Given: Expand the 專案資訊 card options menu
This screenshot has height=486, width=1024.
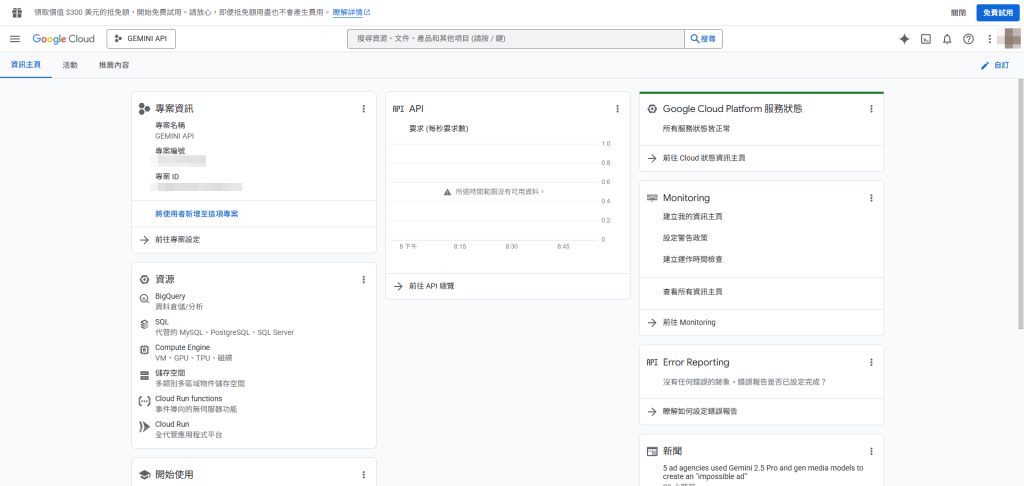Looking at the screenshot, I should pos(364,109).
